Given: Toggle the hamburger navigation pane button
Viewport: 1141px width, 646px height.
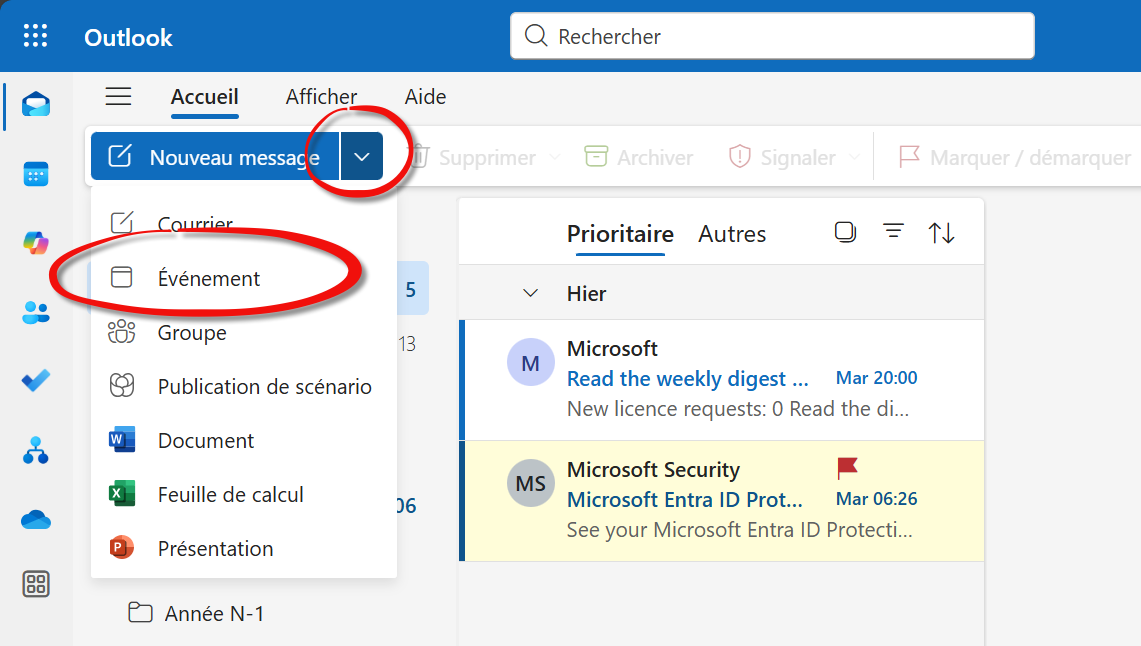Looking at the screenshot, I should point(119,97).
